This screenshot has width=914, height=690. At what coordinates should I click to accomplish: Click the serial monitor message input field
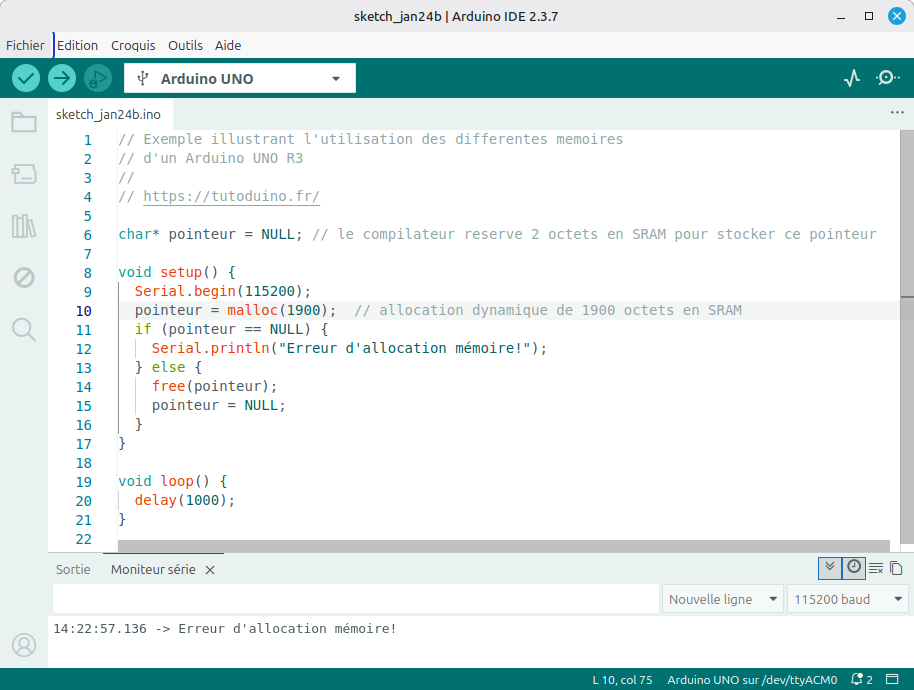click(x=355, y=599)
